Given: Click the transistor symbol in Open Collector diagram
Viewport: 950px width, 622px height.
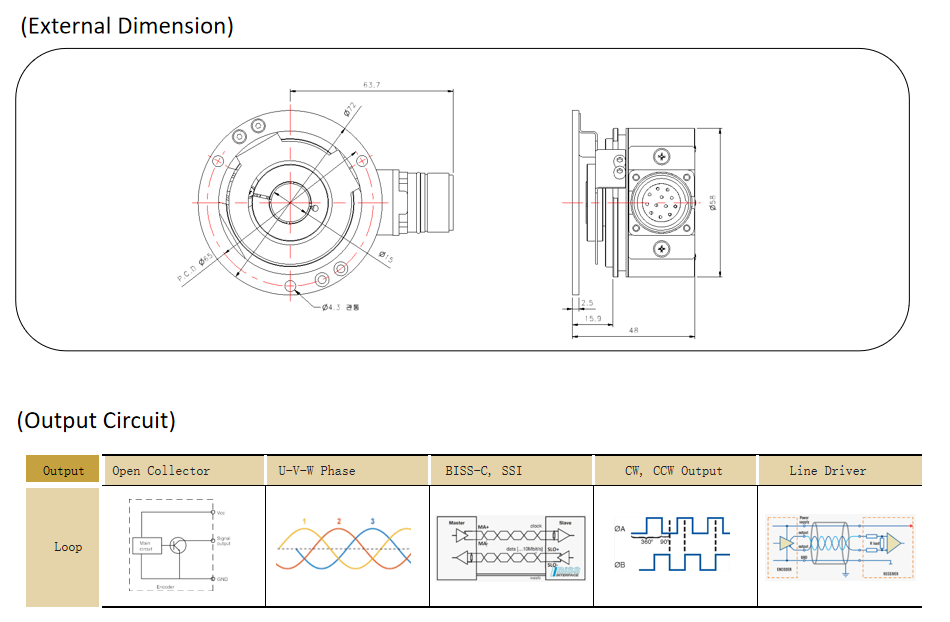Looking at the screenshot, I should (x=178, y=545).
